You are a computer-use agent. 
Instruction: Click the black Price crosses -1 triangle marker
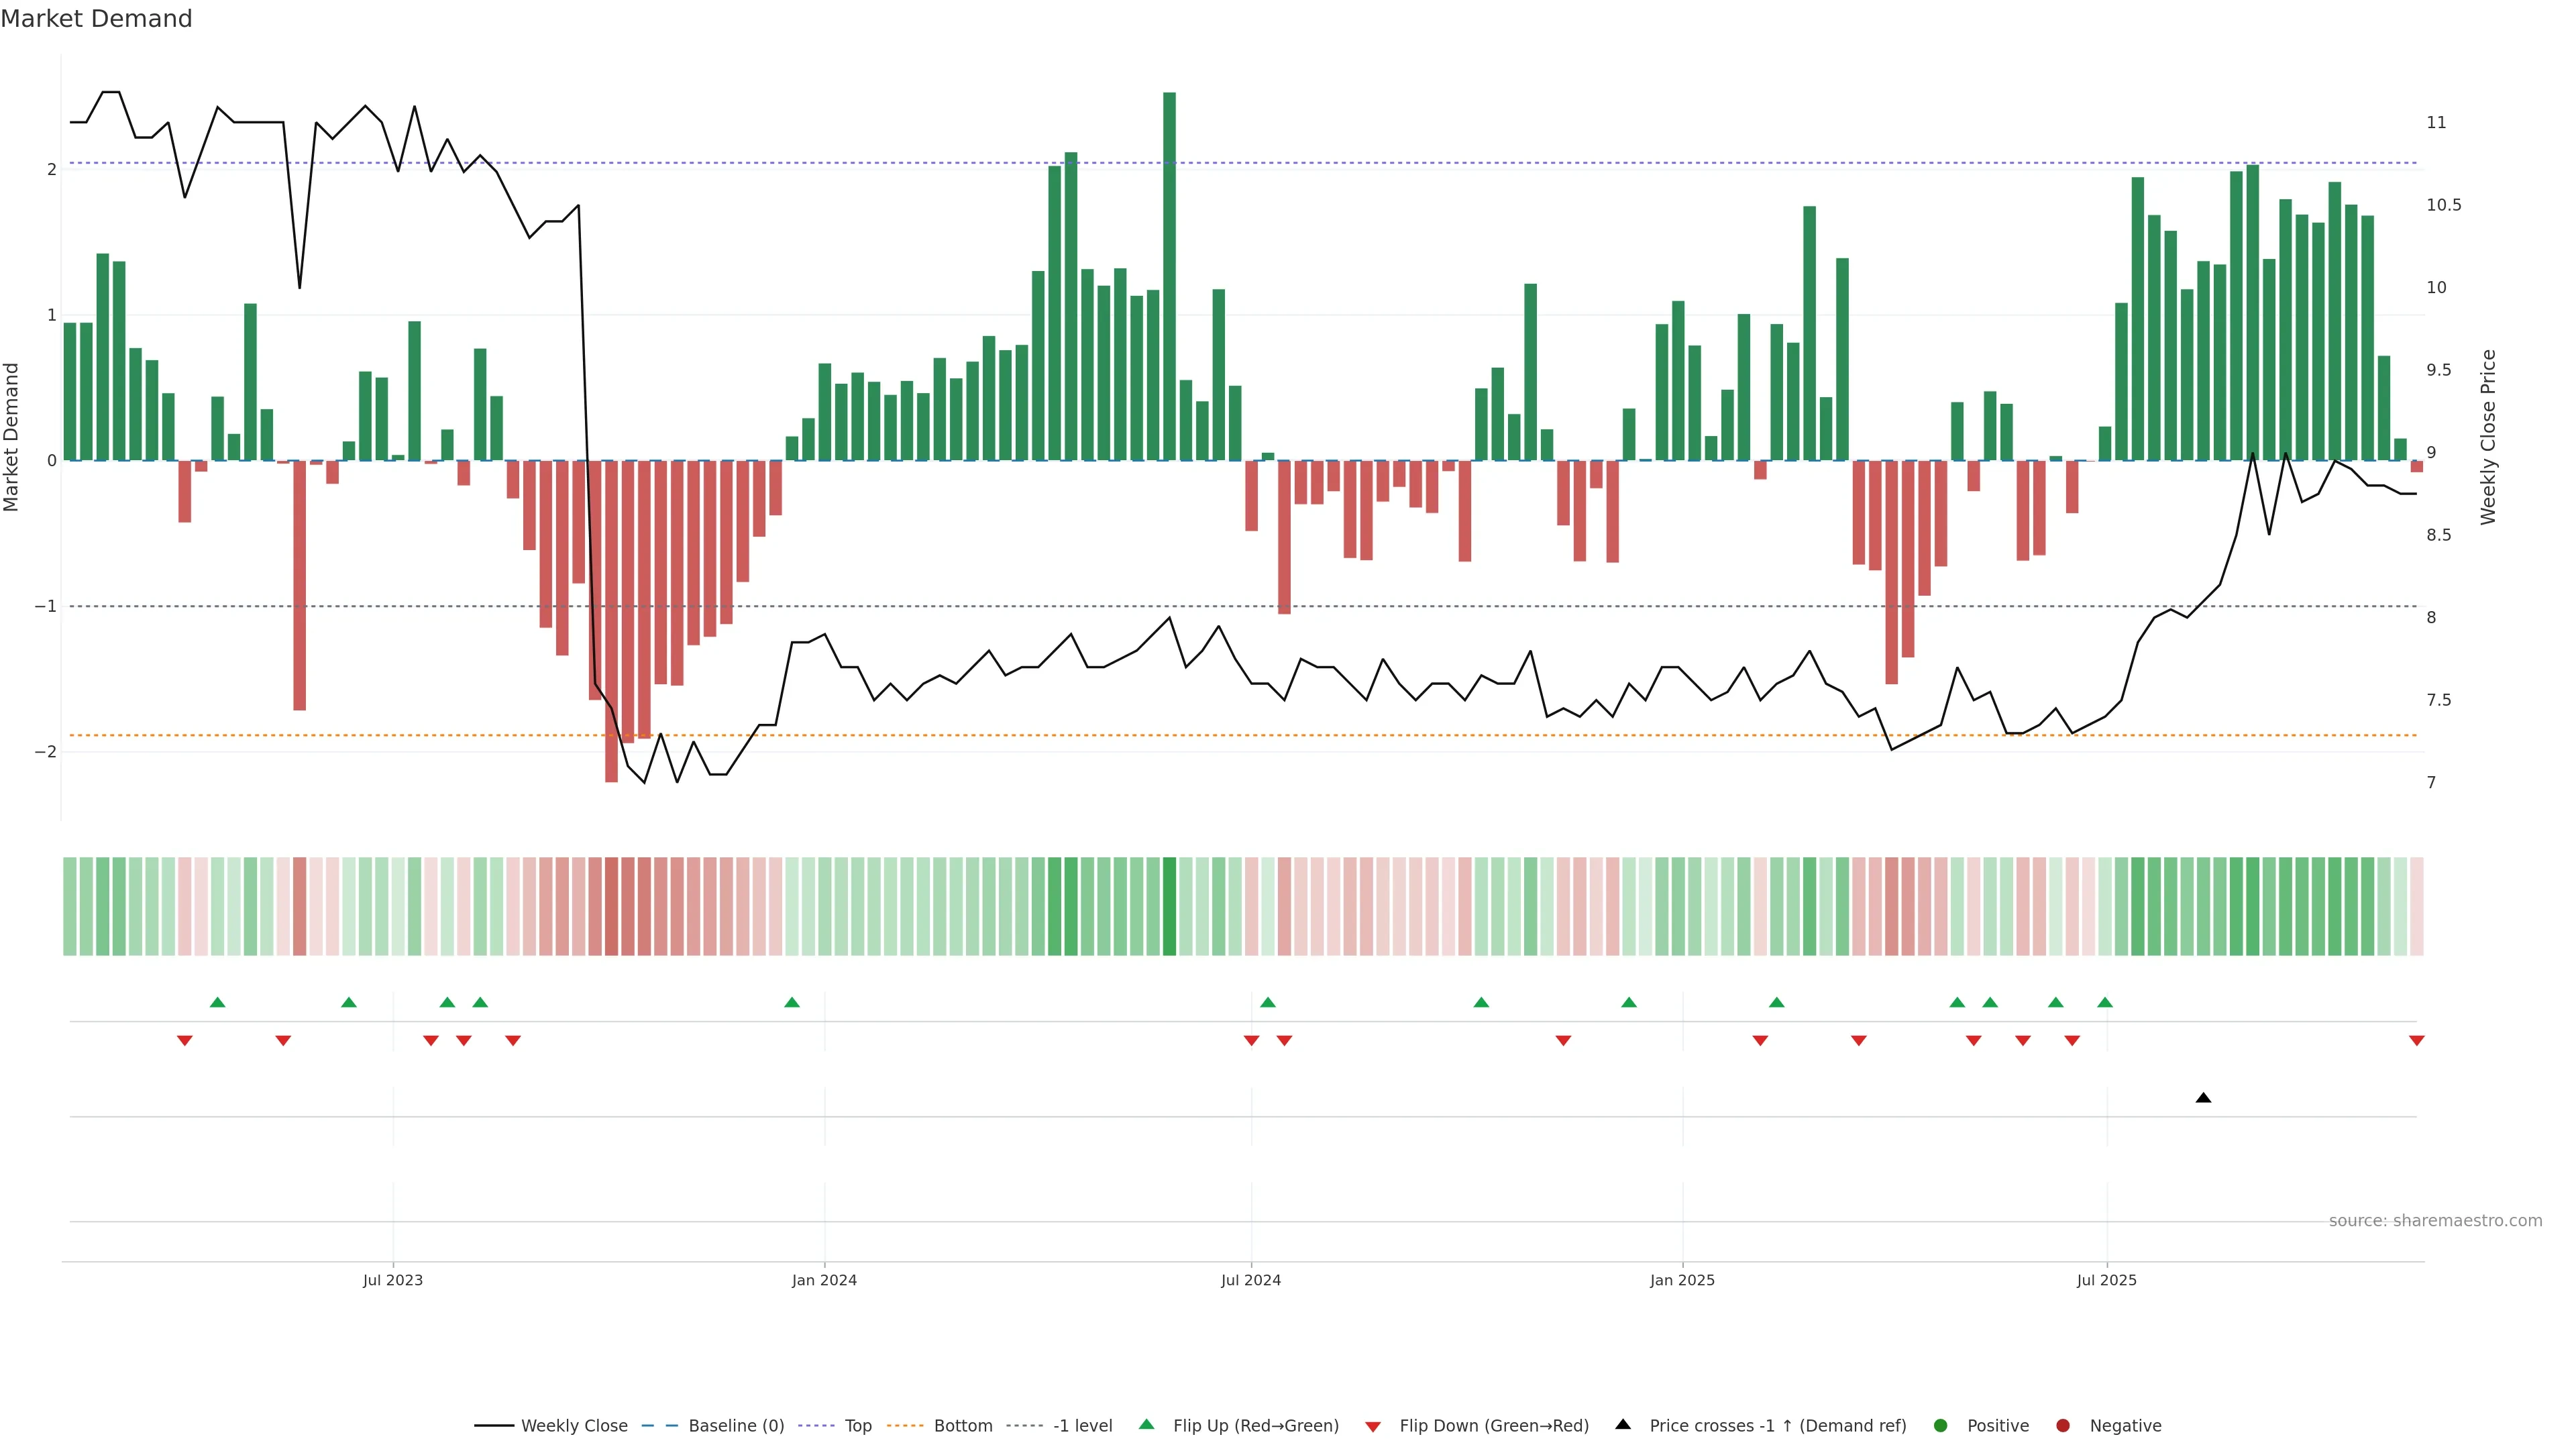click(x=2203, y=1098)
